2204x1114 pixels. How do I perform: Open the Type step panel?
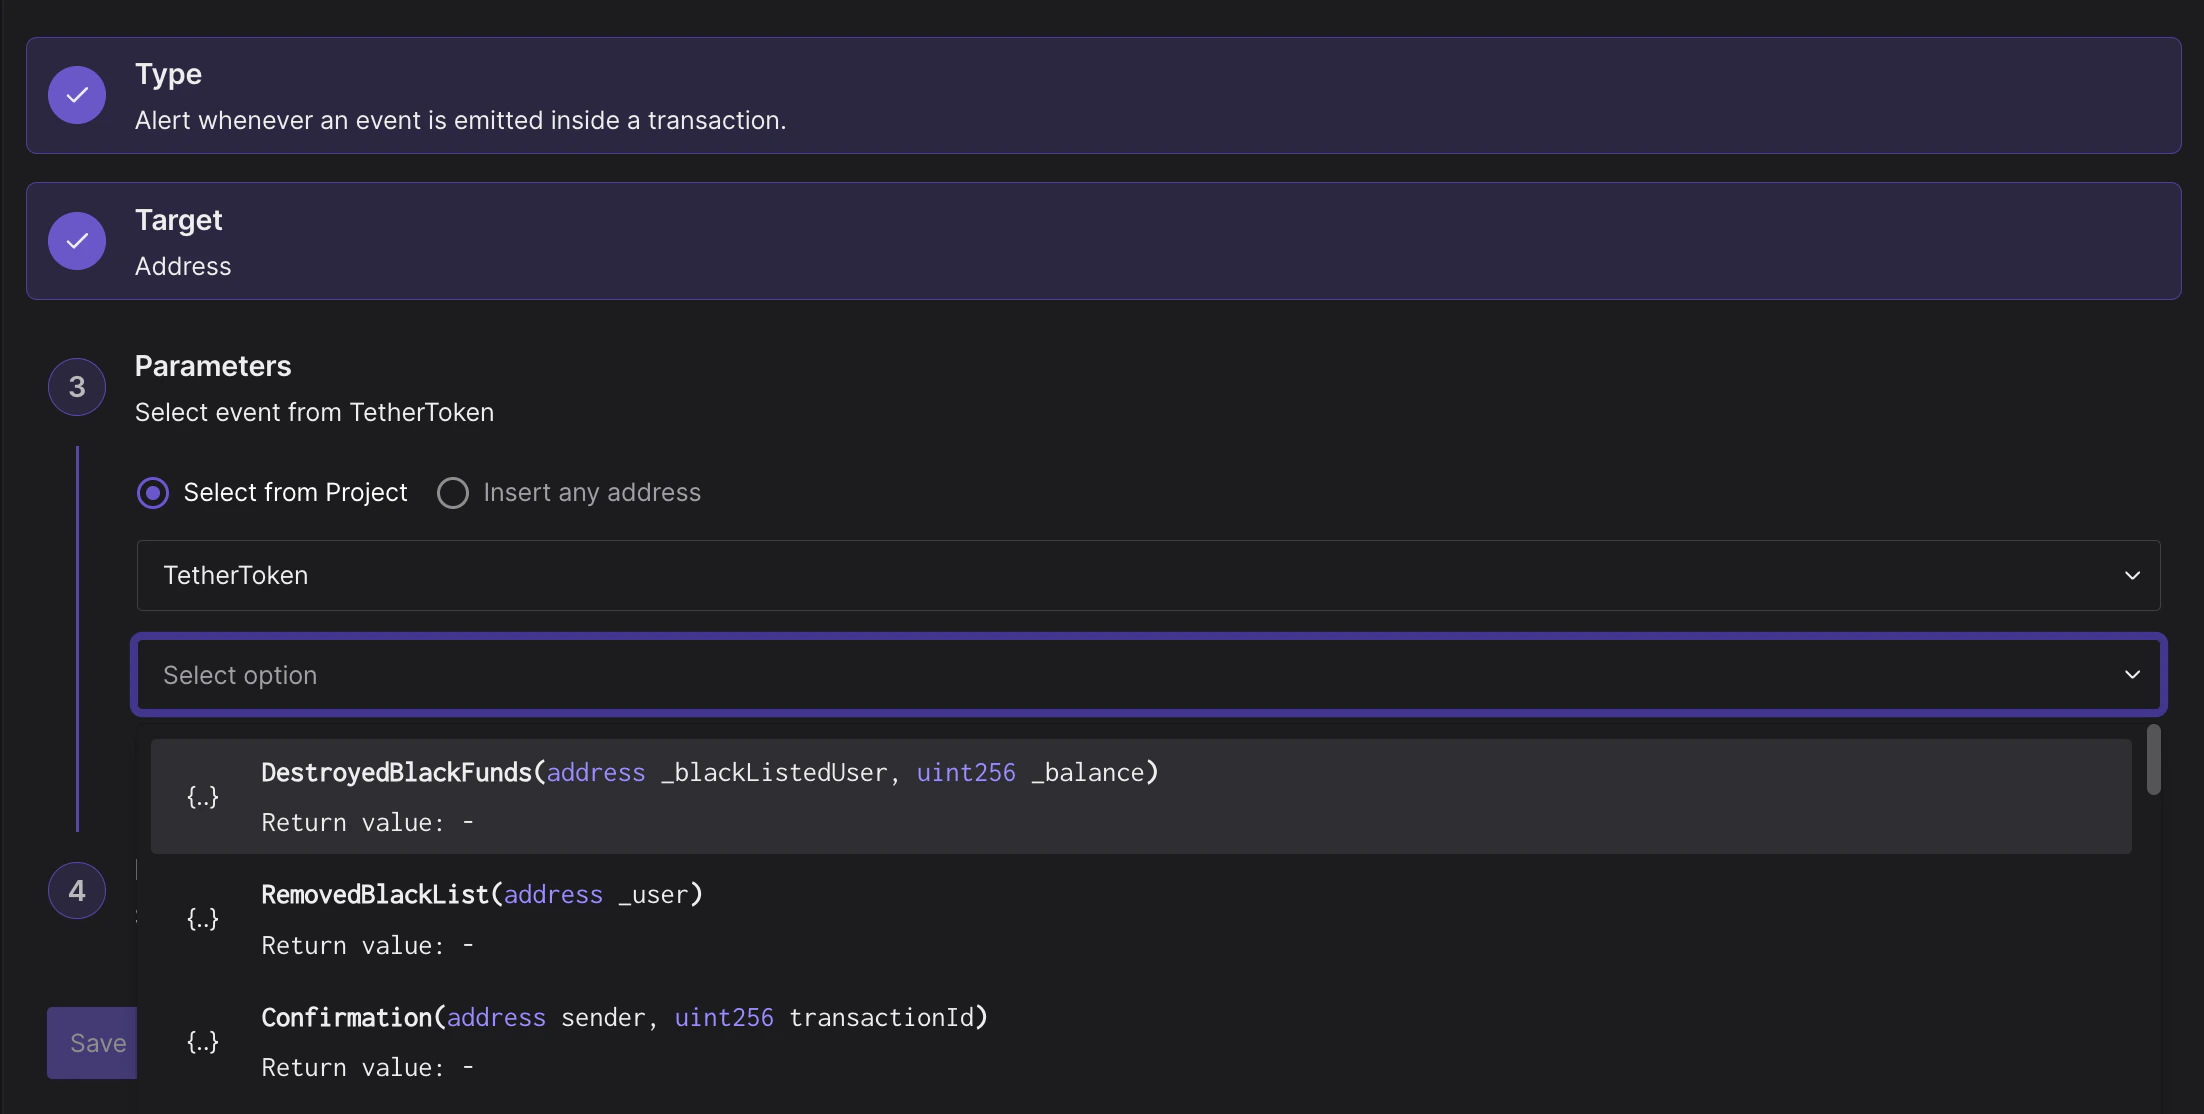tap(1103, 96)
